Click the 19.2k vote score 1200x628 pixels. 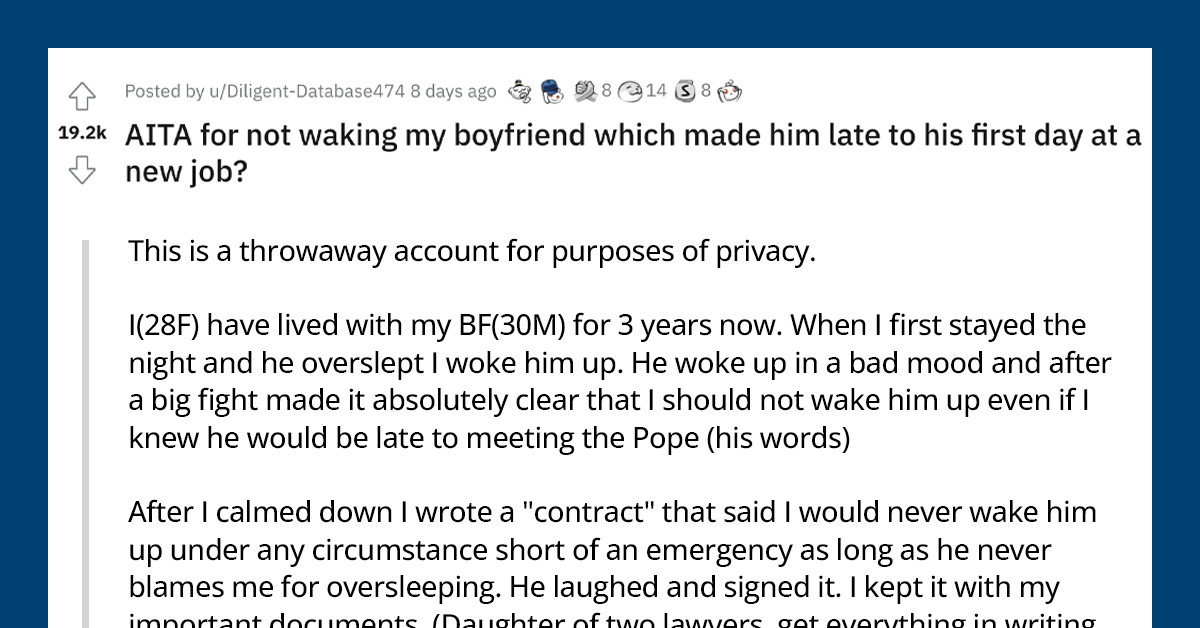pos(82,133)
